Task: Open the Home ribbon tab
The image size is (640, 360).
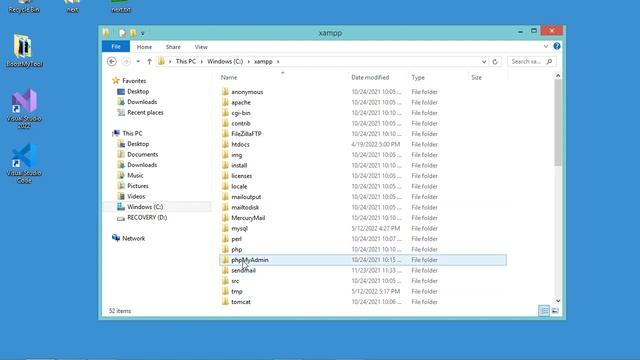Action: click(144, 47)
